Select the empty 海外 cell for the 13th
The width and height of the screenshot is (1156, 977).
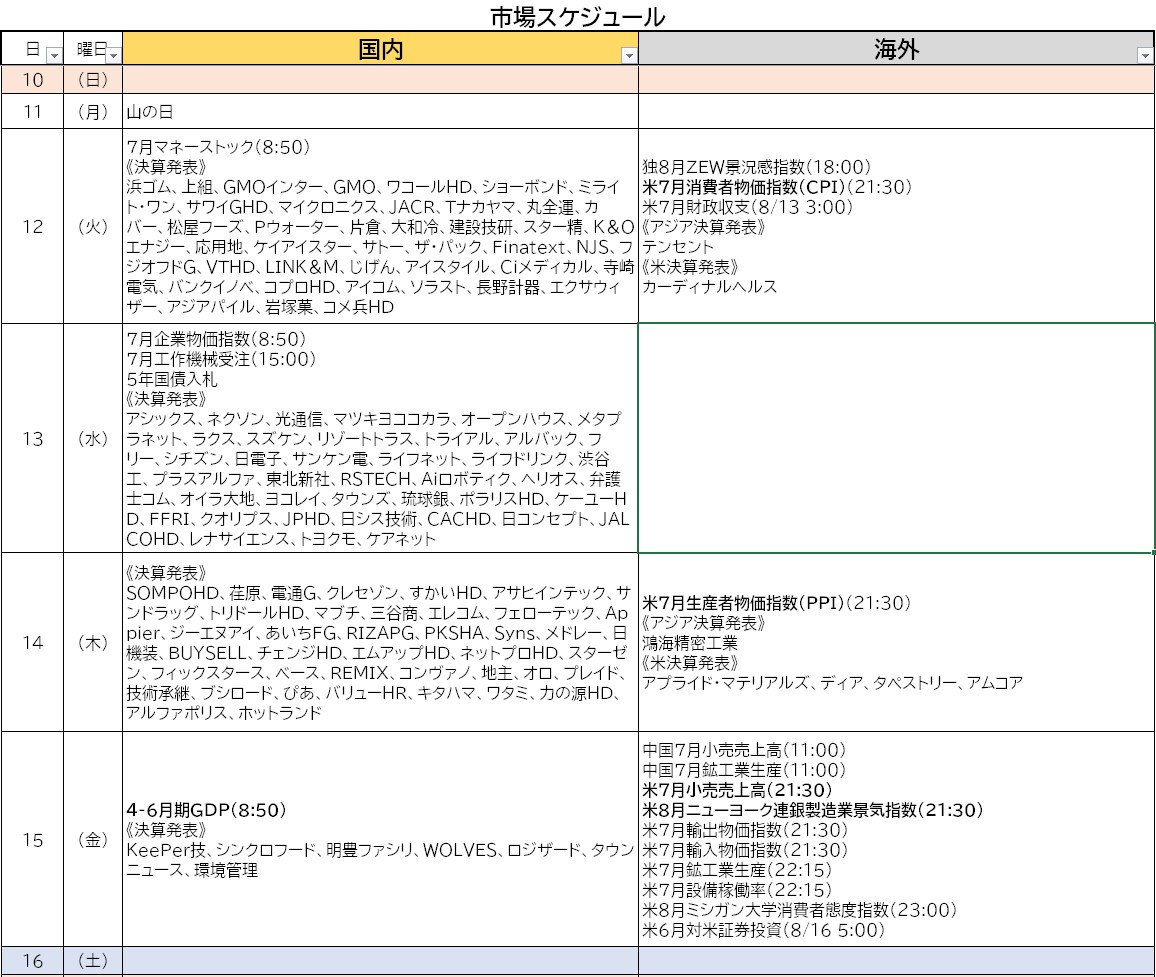pos(896,438)
